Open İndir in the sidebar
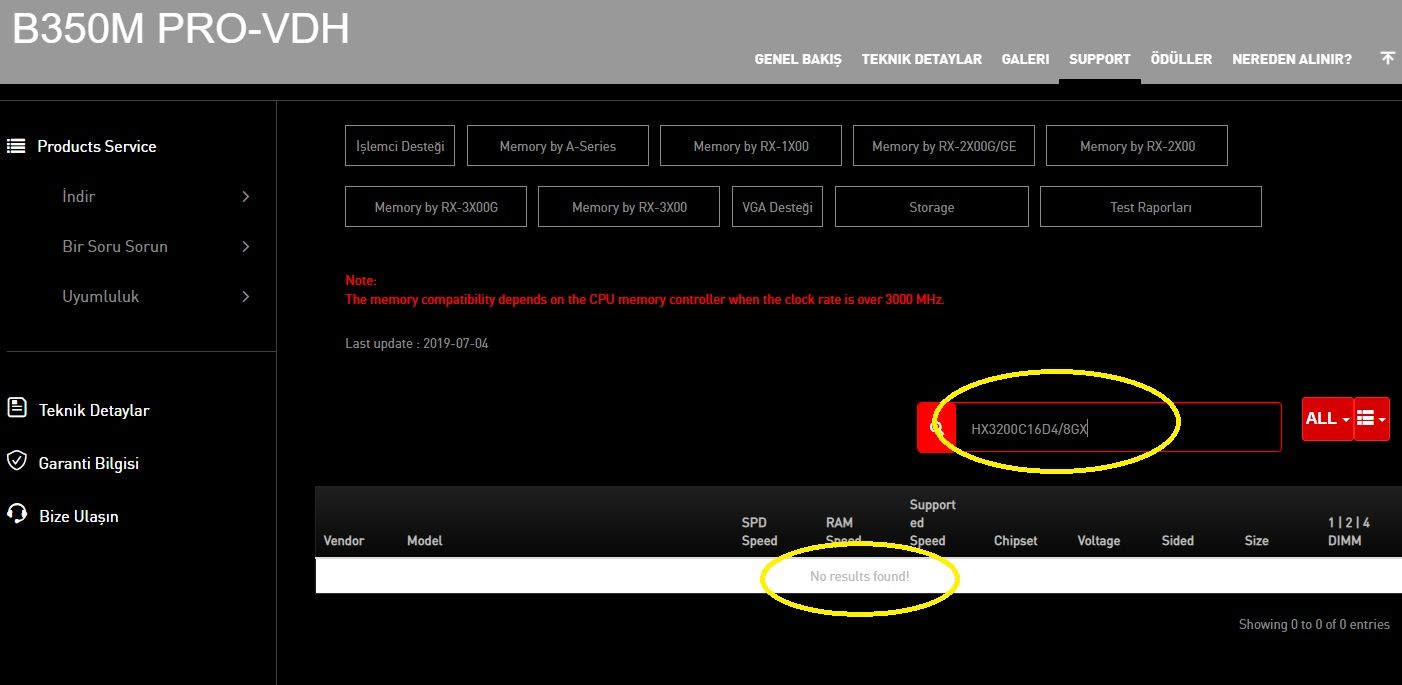Screen dimensions: 1402x685 click(x=79, y=197)
